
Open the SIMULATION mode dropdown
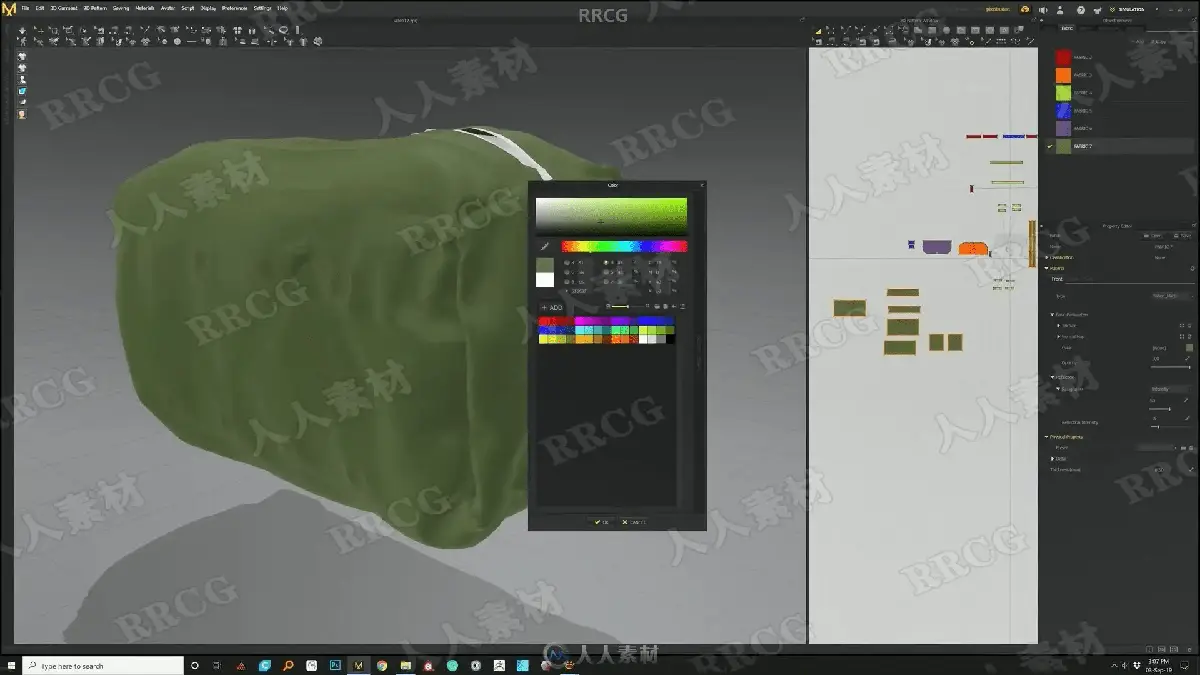pyautogui.click(x=1133, y=8)
